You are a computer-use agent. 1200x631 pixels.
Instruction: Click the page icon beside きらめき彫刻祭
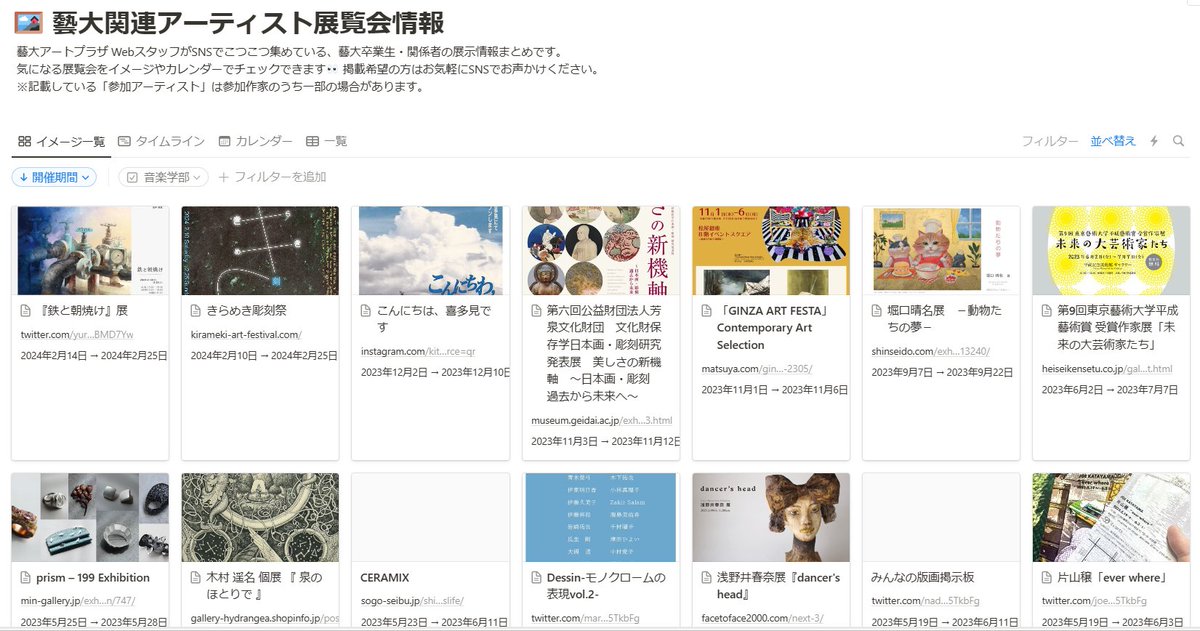[197, 311]
